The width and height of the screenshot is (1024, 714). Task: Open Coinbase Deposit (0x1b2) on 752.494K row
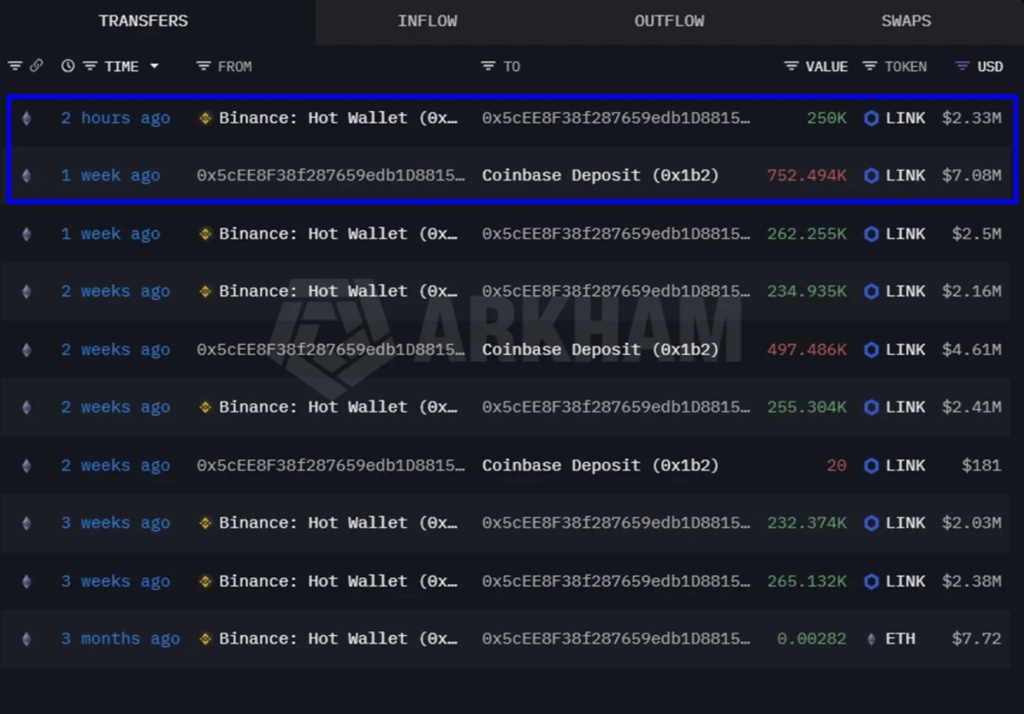pyautogui.click(x=600, y=176)
